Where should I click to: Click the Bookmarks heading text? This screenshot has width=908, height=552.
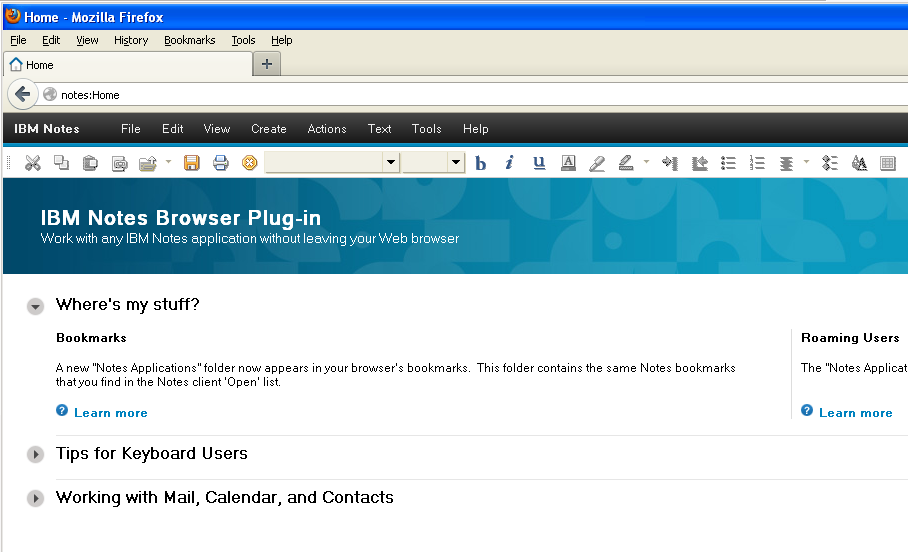pos(91,338)
